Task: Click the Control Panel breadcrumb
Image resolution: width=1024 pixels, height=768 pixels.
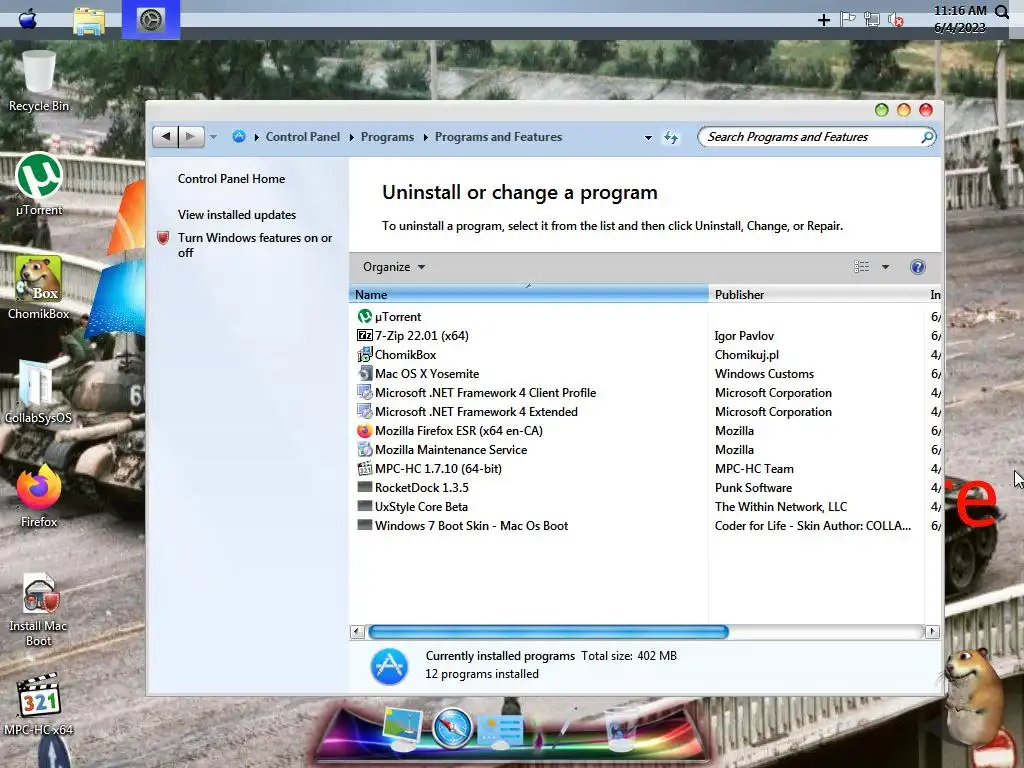Action: [302, 136]
